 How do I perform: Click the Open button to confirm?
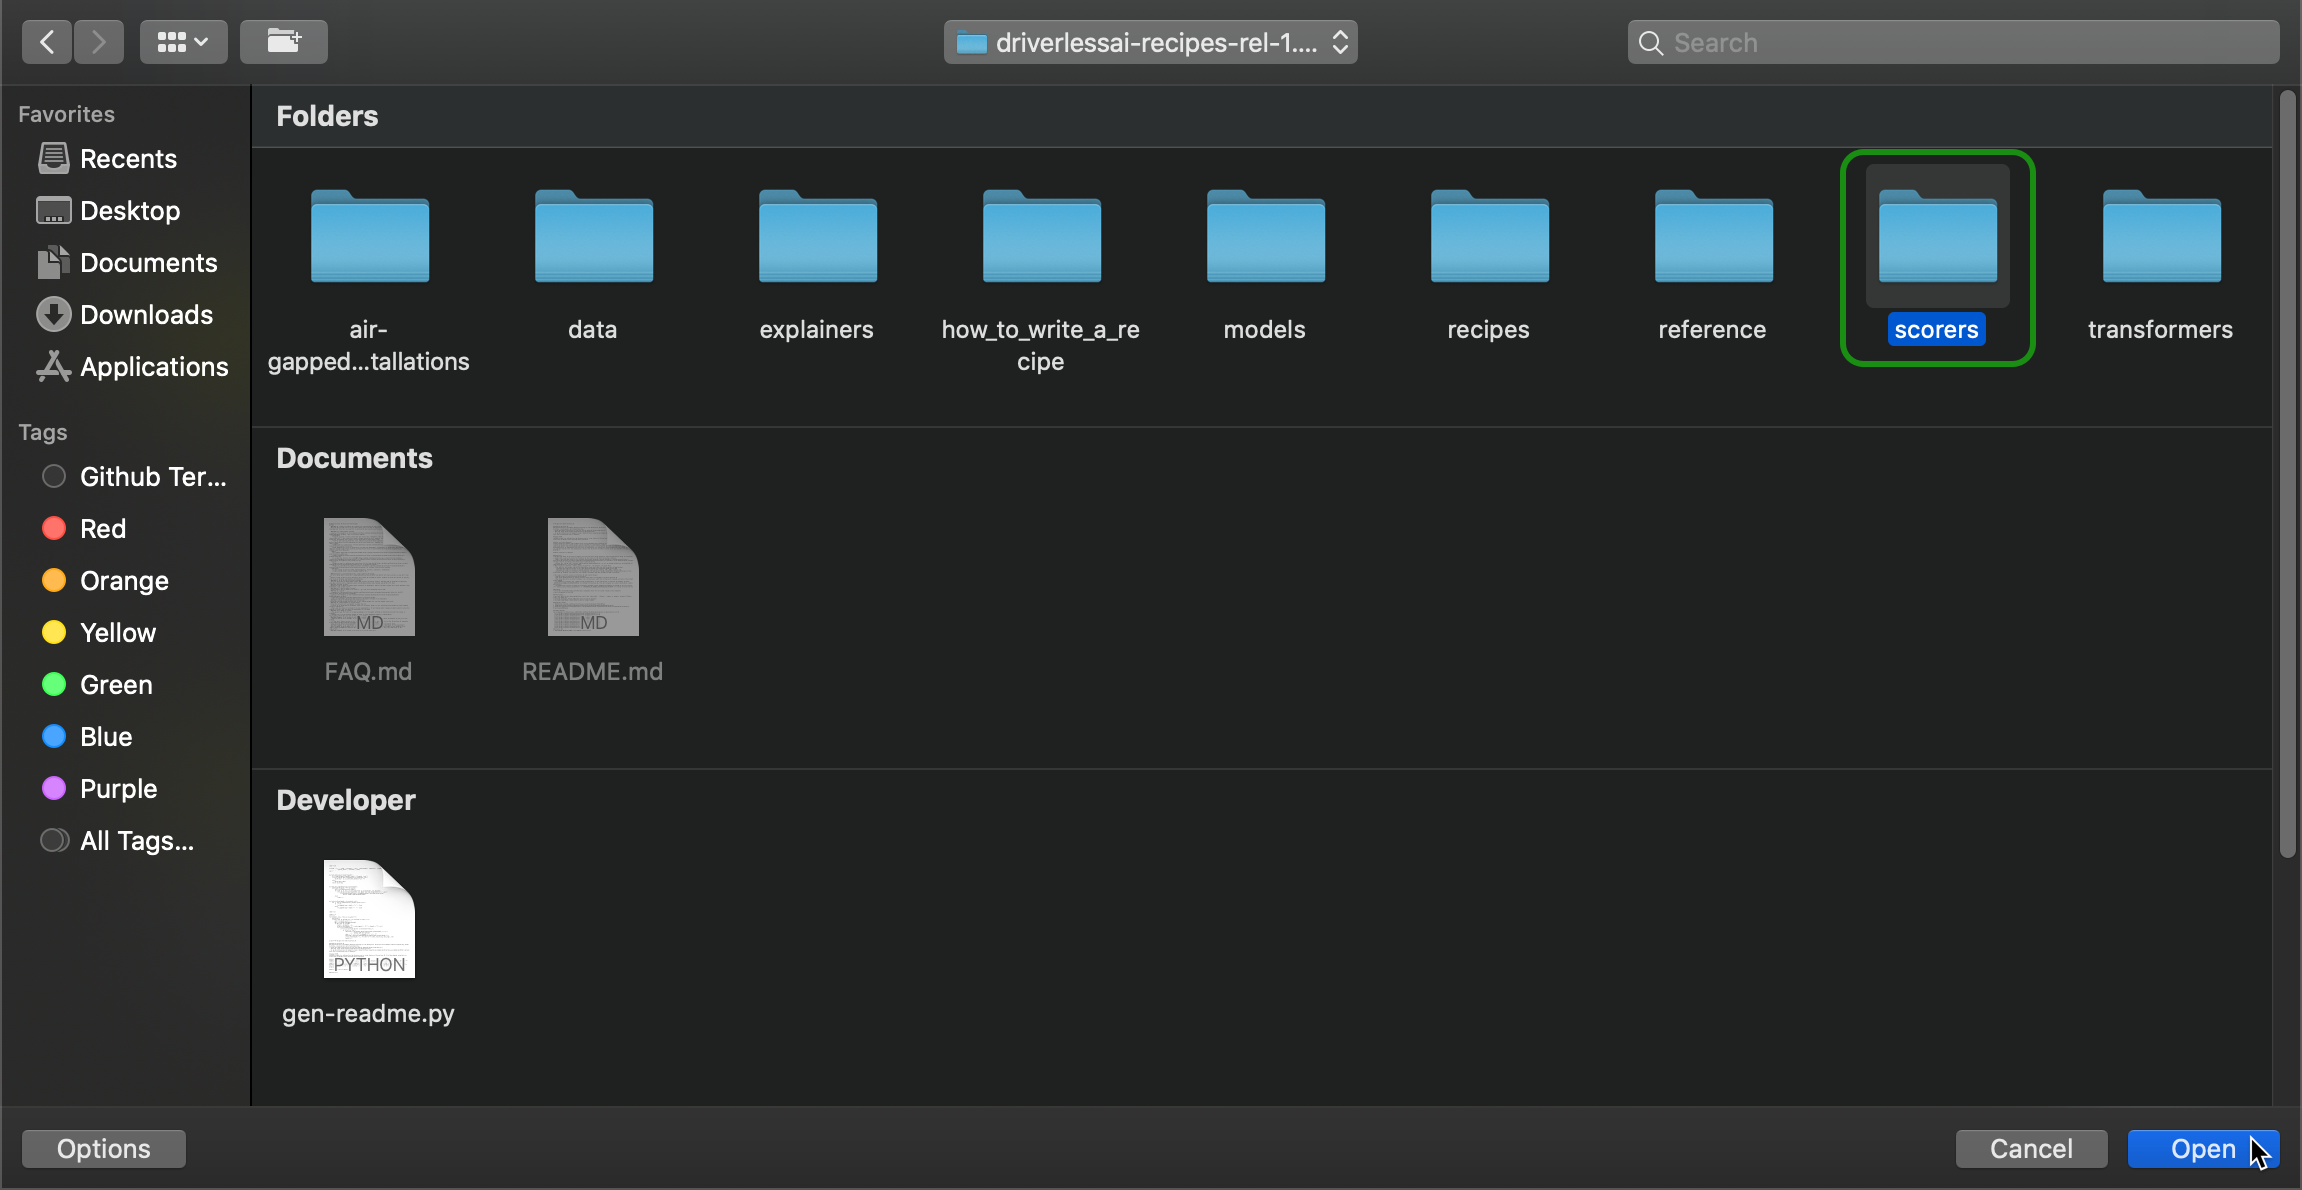(2205, 1149)
